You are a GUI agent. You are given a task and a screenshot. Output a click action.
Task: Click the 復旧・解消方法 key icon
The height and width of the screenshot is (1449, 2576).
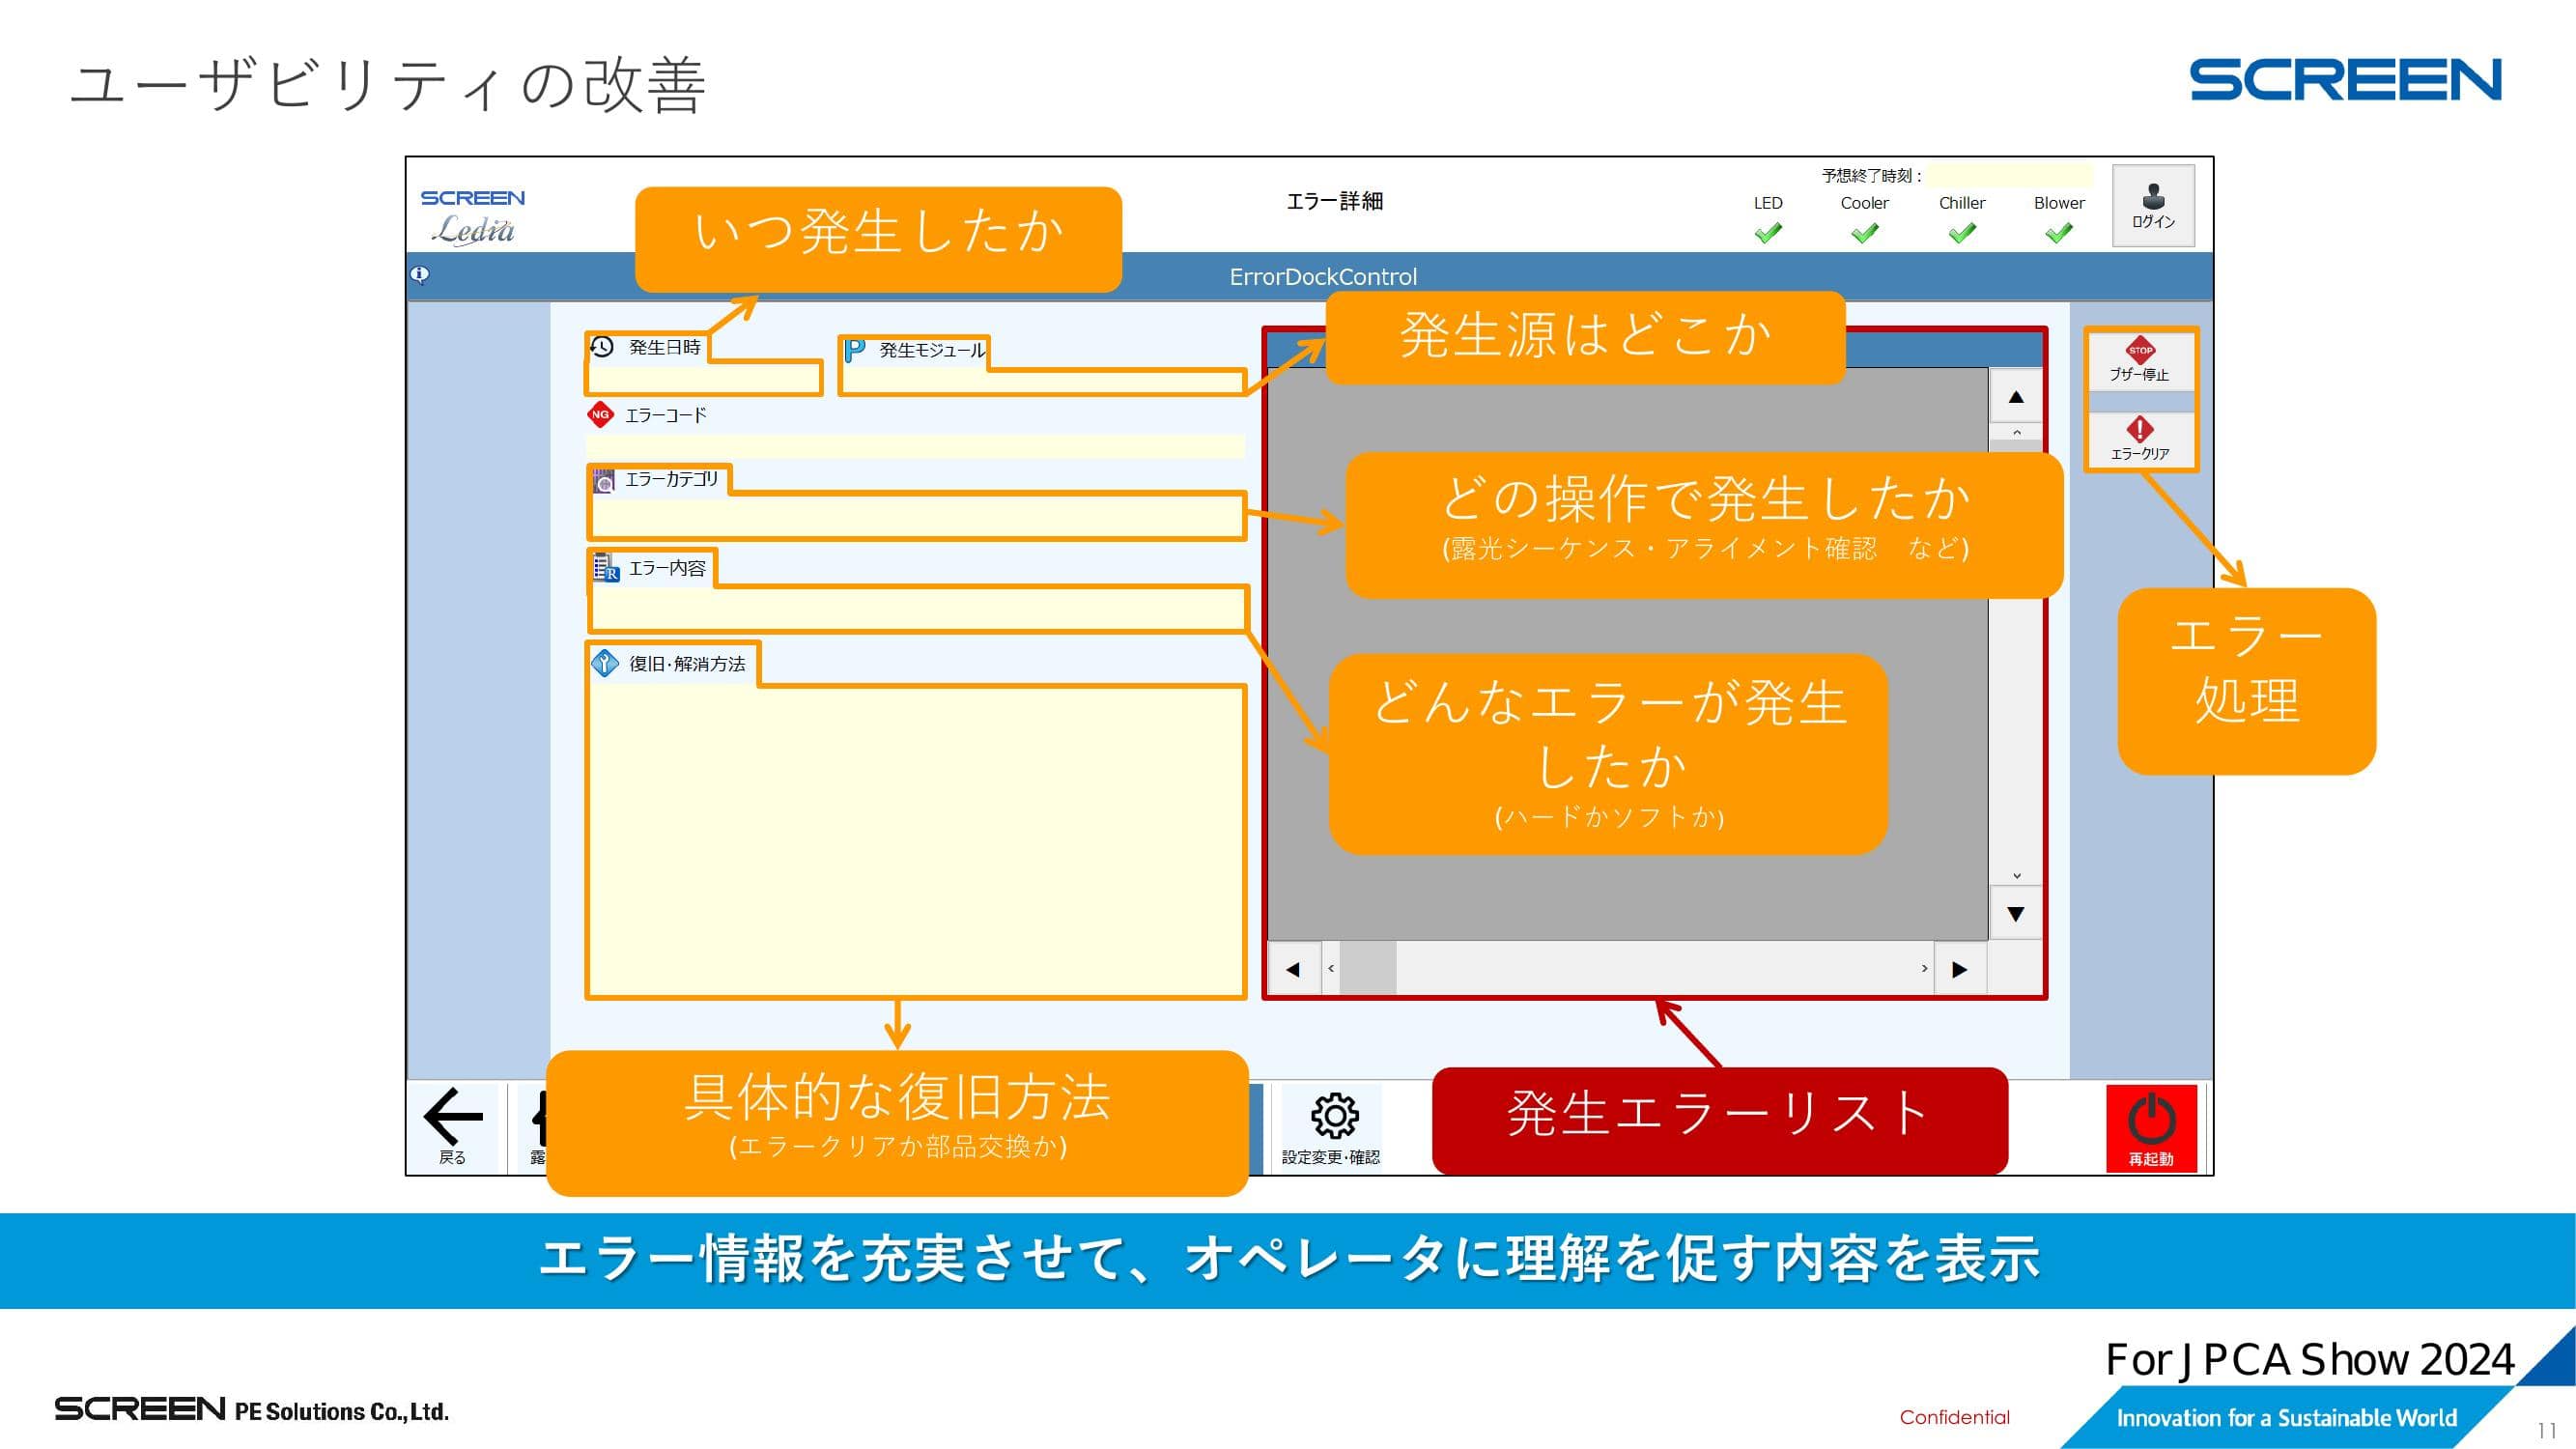pos(605,663)
